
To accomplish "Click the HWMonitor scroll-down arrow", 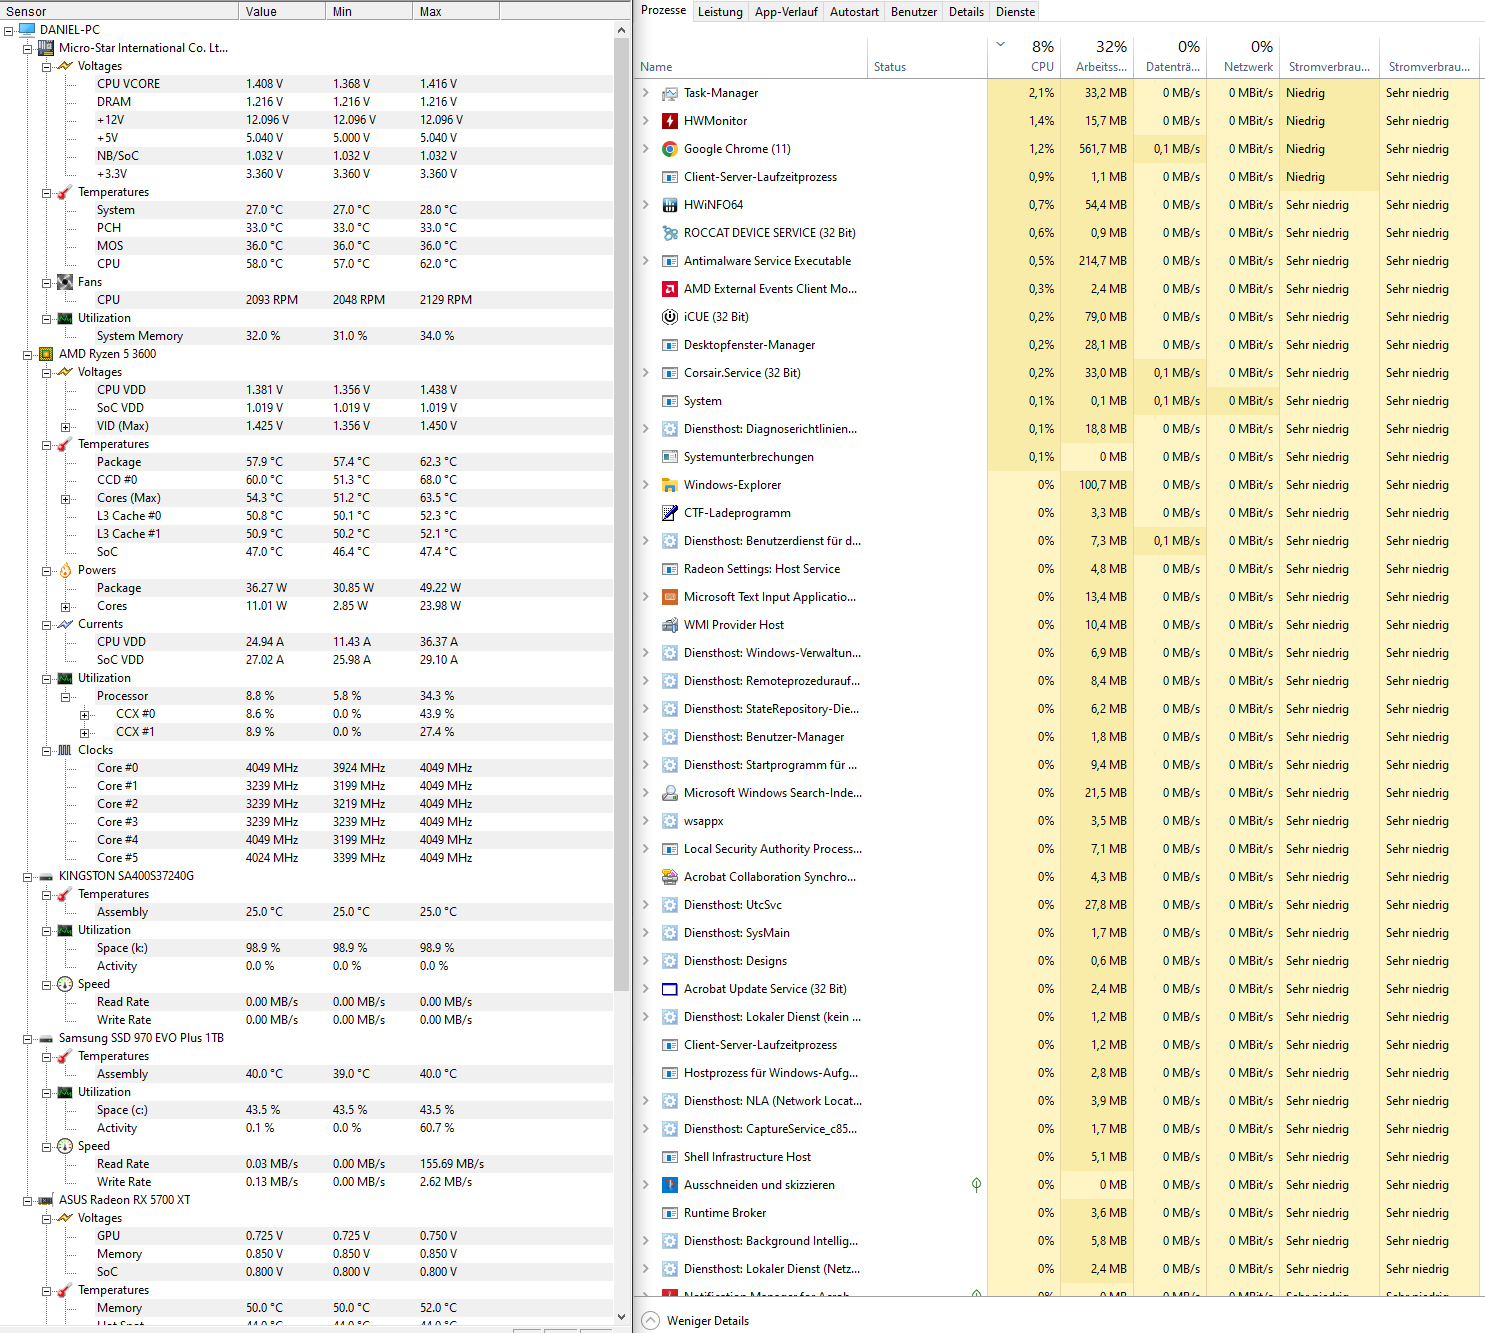I will pos(621,1317).
